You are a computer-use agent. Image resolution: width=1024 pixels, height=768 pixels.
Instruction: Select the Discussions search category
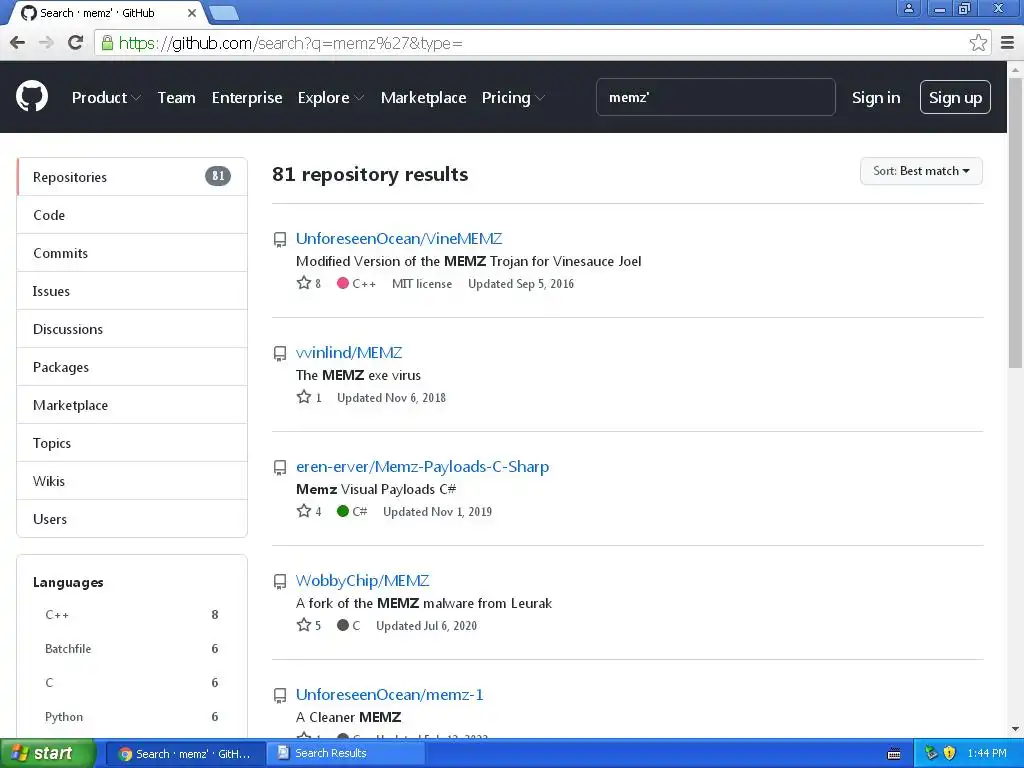[132, 328]
